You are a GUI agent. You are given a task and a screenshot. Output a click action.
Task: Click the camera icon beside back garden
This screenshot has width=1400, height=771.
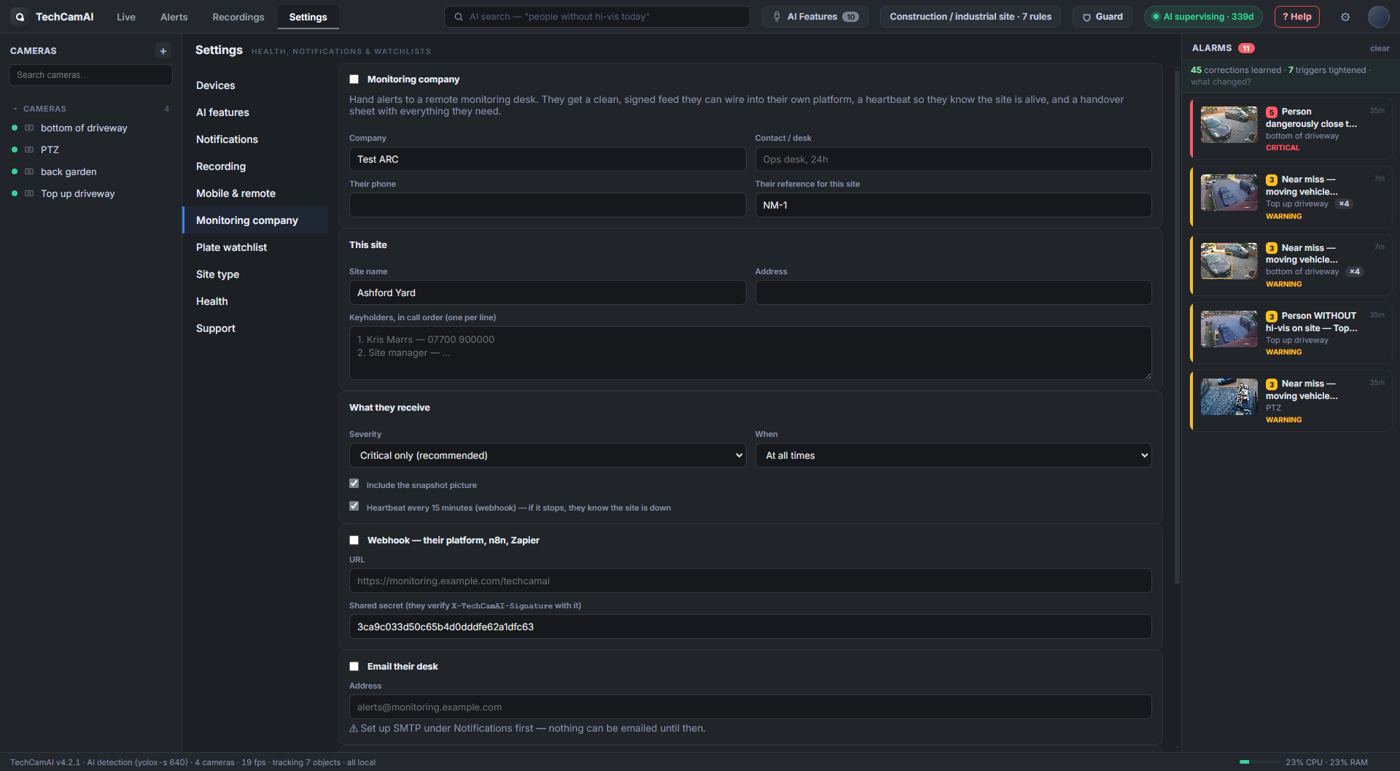coord(29,172)
